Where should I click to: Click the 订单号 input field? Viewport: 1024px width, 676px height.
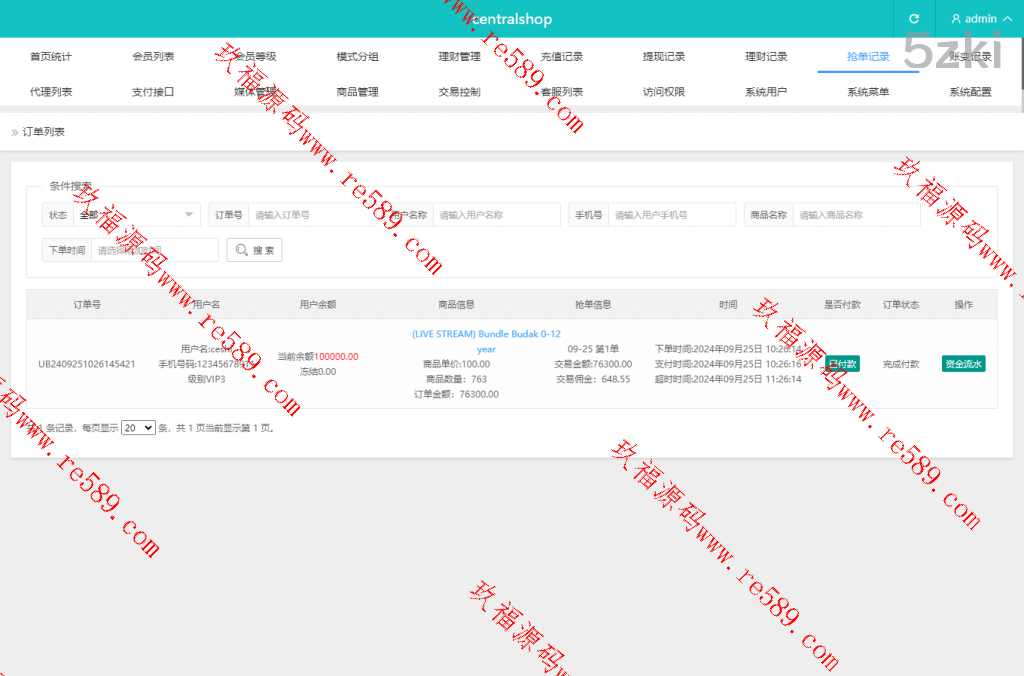point(312,215)
